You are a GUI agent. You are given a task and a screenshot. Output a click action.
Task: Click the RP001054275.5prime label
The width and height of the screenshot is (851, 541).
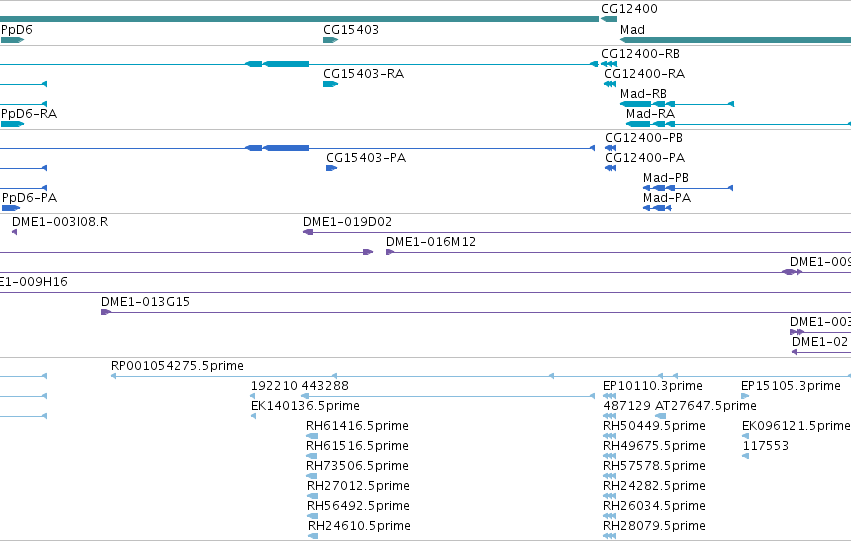tap(177, 366)
